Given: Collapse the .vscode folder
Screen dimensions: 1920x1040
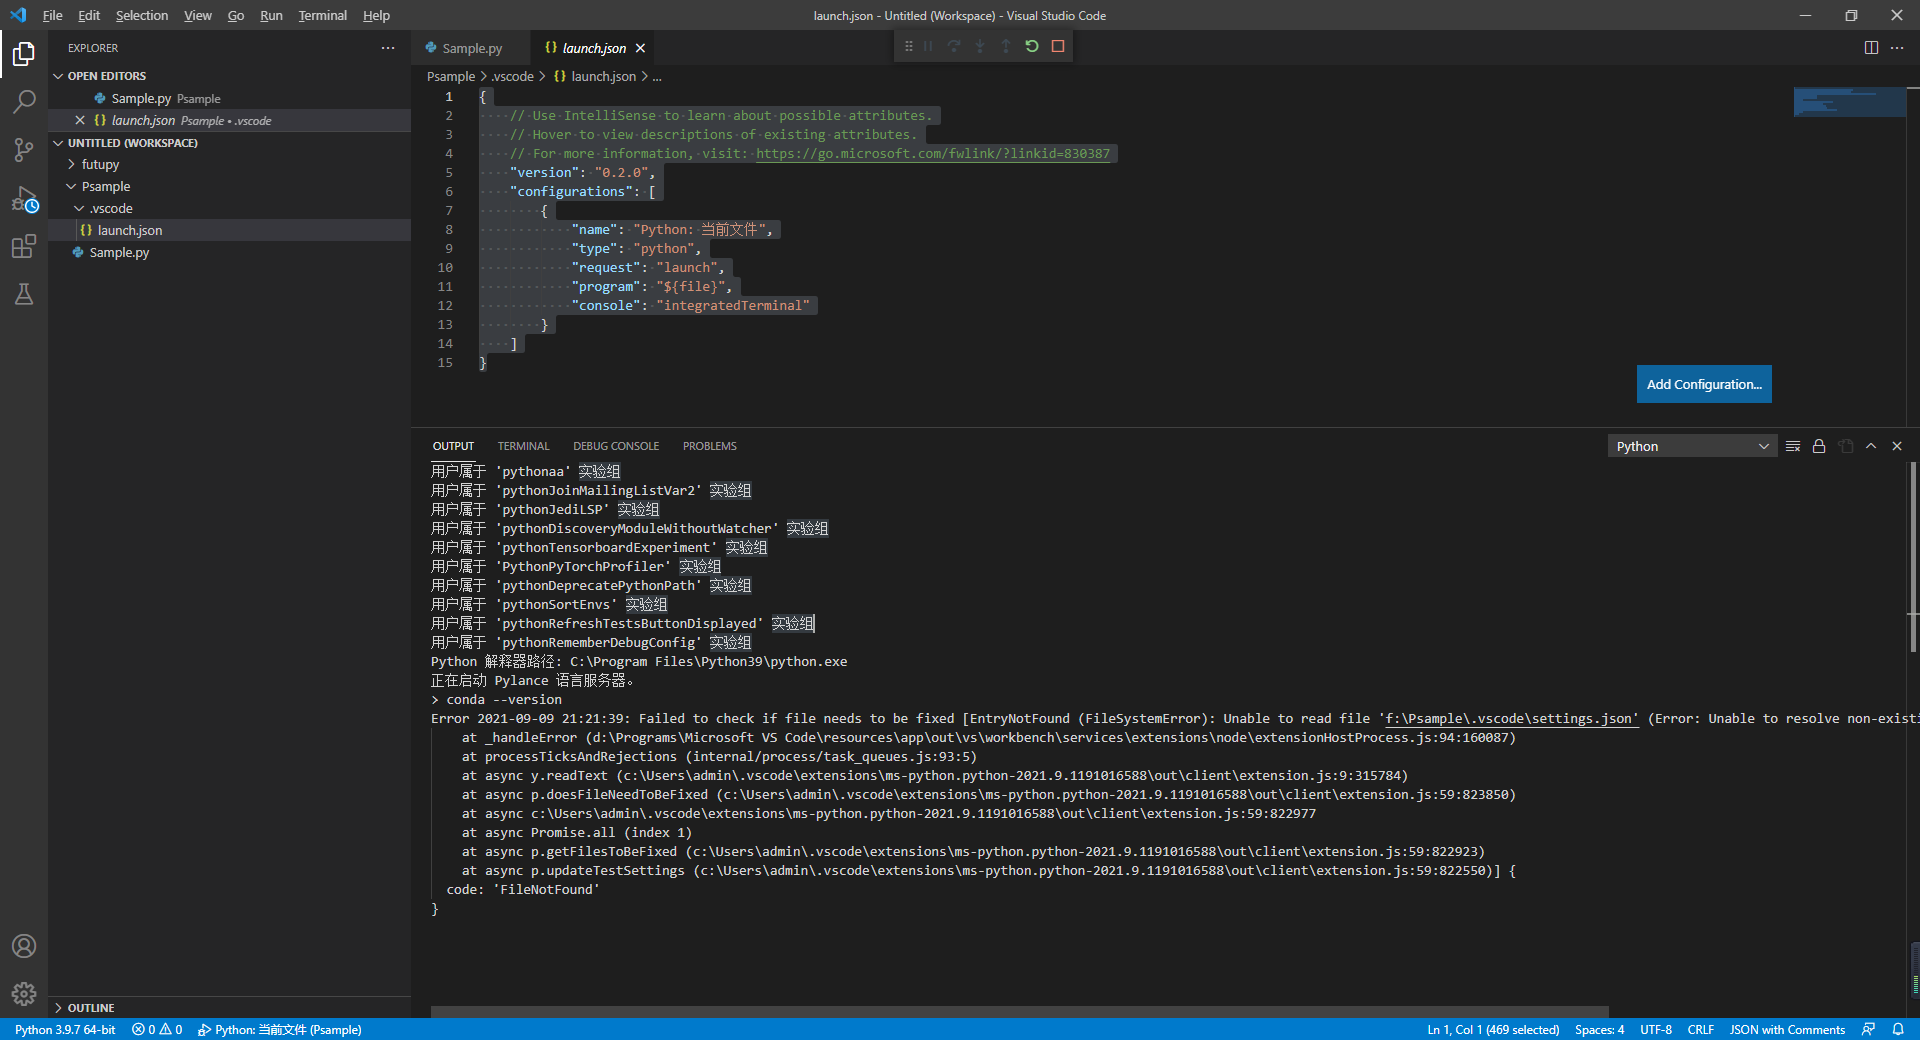Looking at the screenshot, I should [110, 208].
